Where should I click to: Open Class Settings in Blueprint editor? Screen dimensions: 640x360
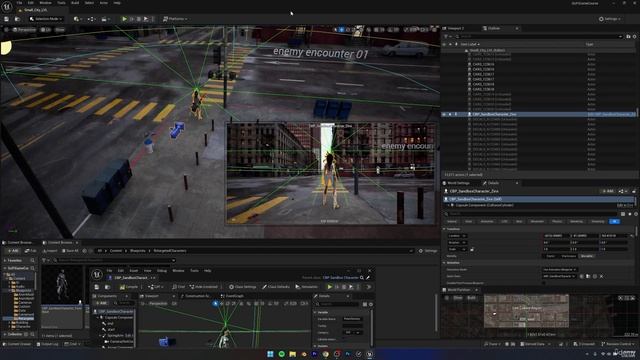[243, 287]
